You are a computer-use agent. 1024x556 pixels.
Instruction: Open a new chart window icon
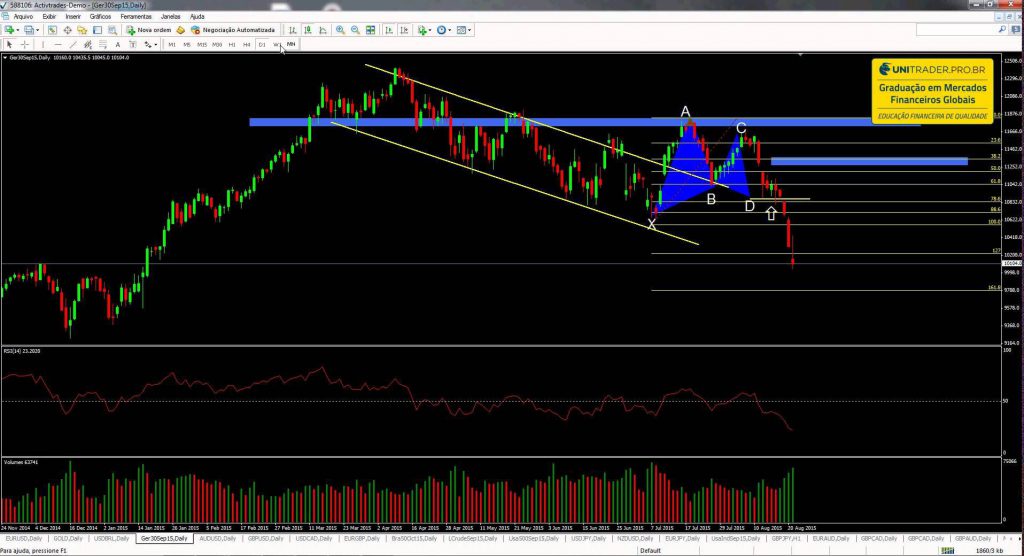point(9,30)
